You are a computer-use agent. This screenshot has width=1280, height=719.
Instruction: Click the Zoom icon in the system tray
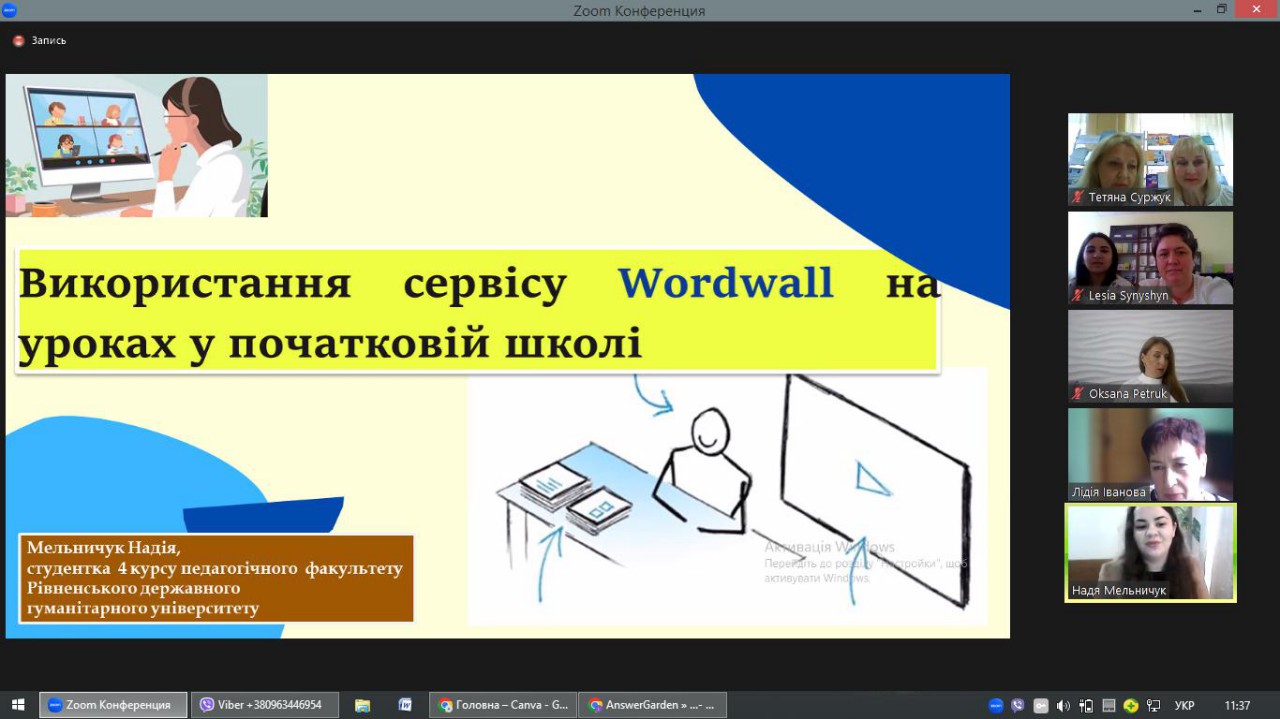coord(996,706)
